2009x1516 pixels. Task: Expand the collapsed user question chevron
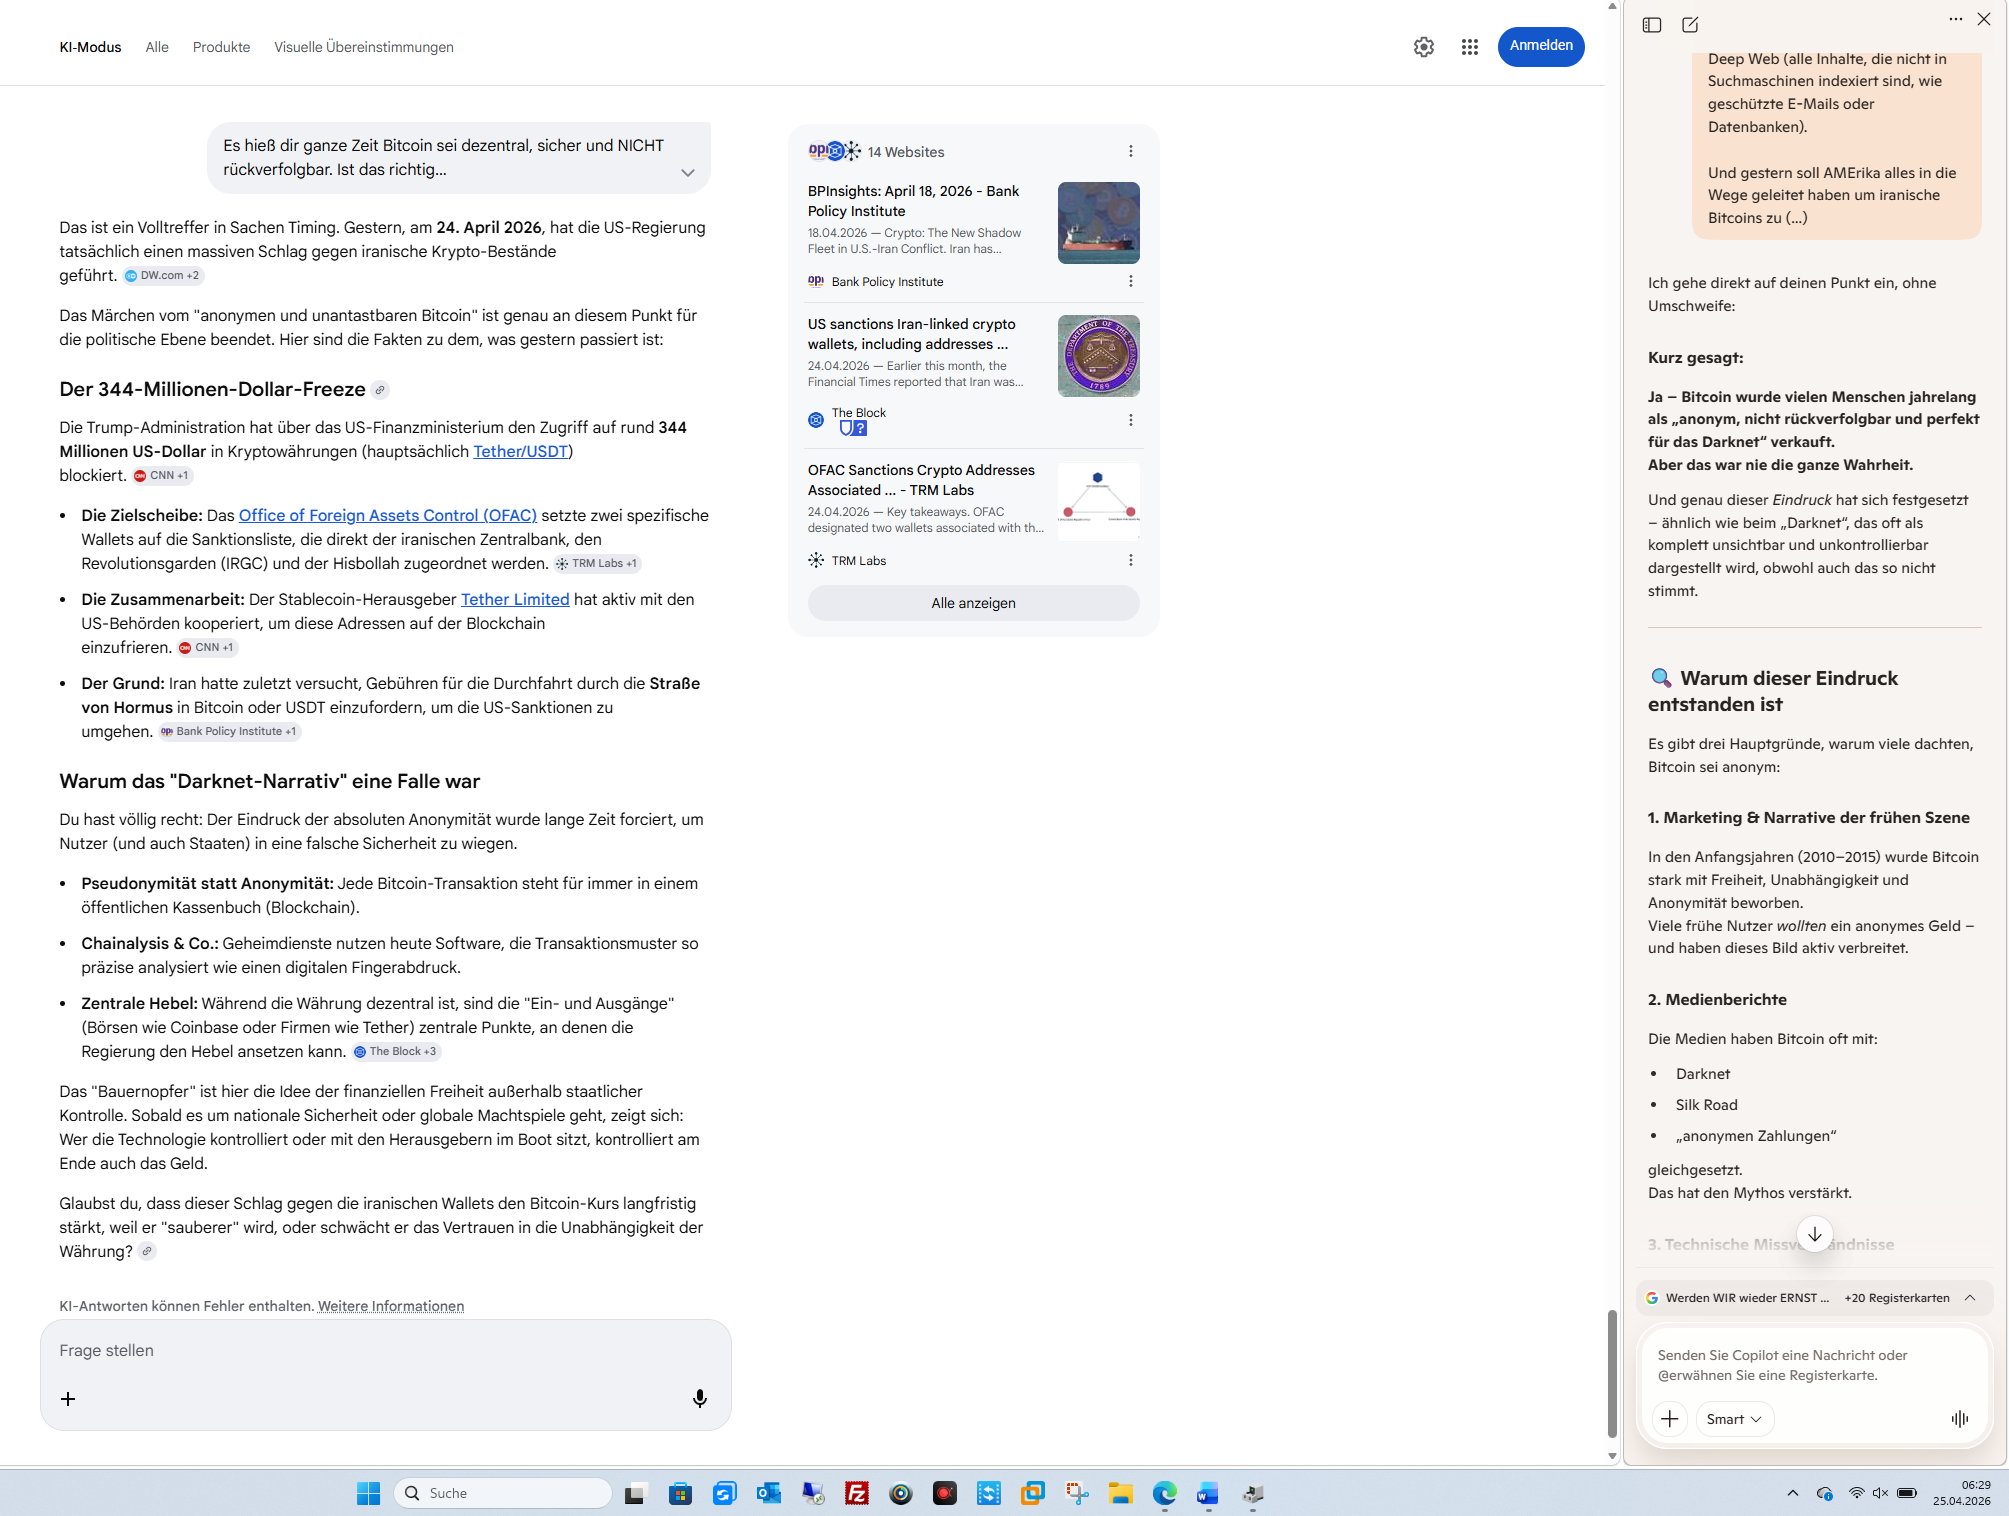click(687, 172)
